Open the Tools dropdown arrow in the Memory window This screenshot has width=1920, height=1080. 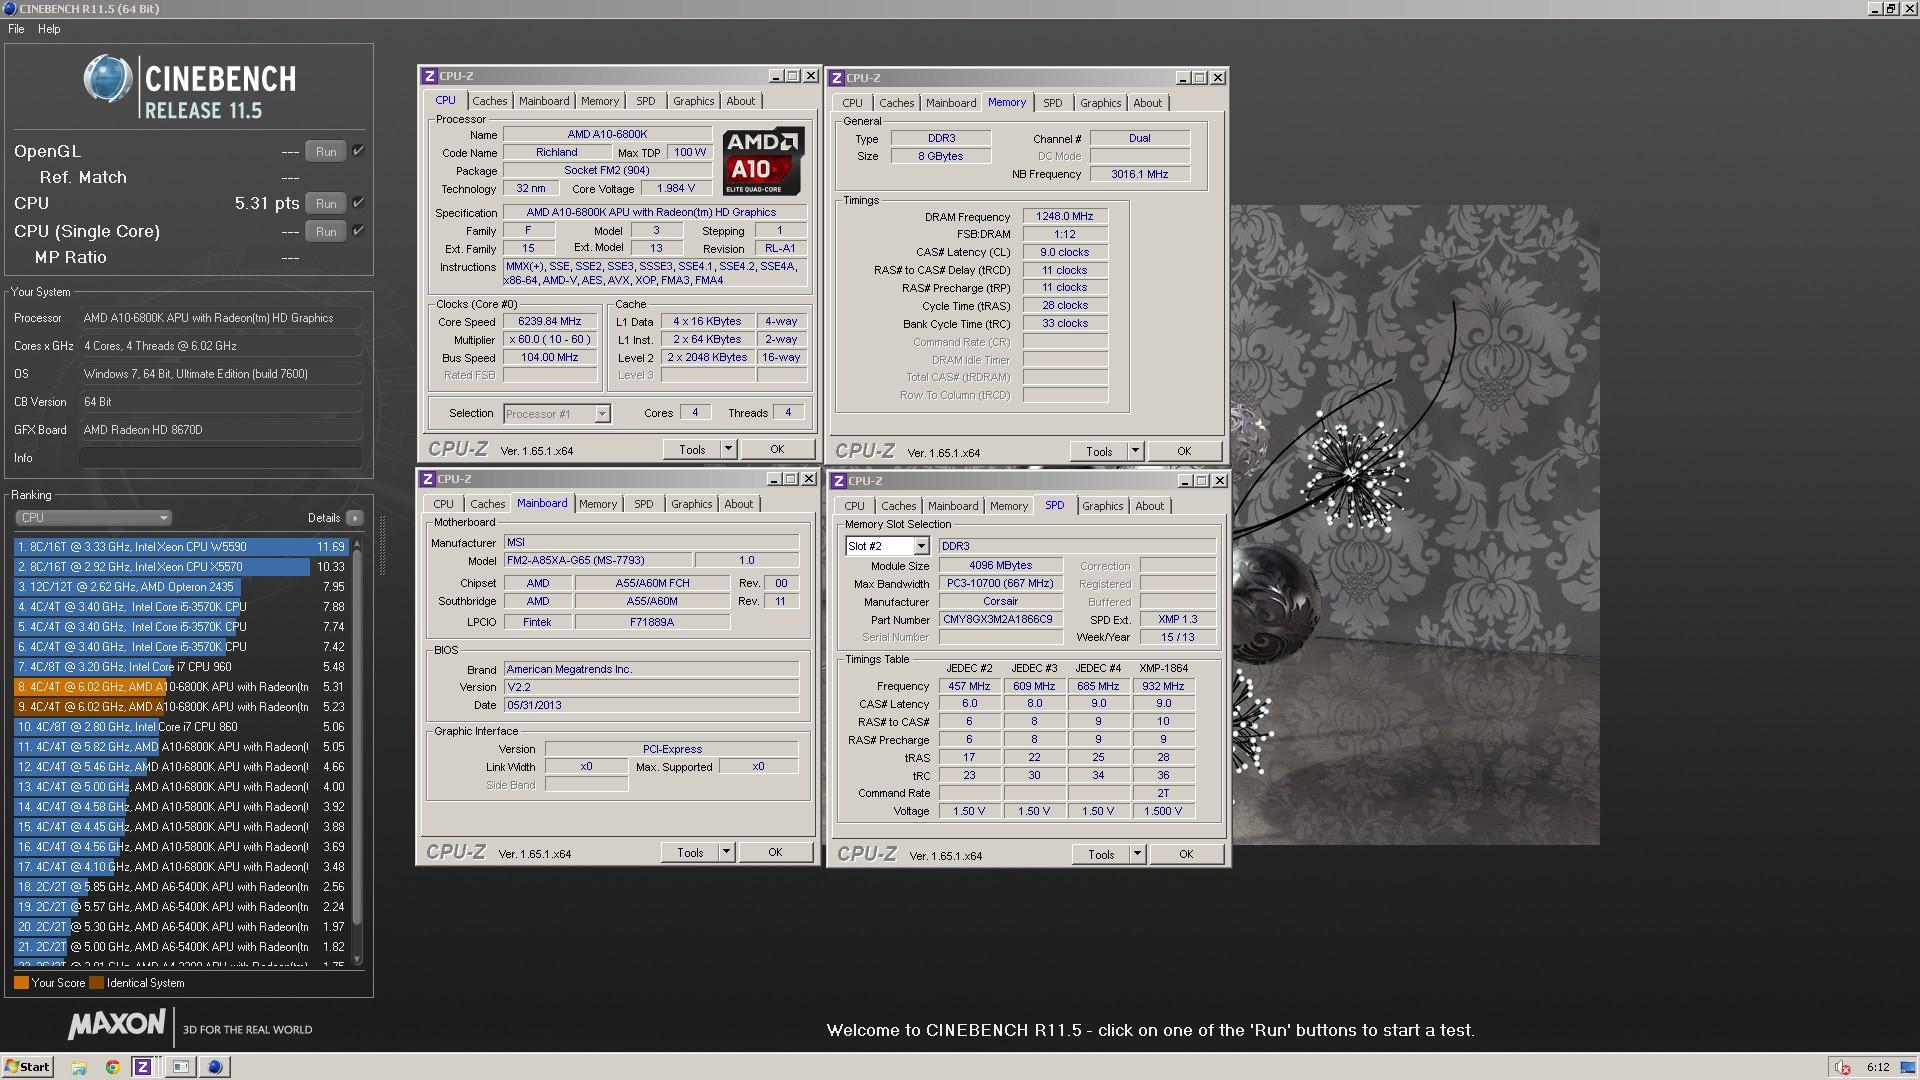tap(1135, 452)
